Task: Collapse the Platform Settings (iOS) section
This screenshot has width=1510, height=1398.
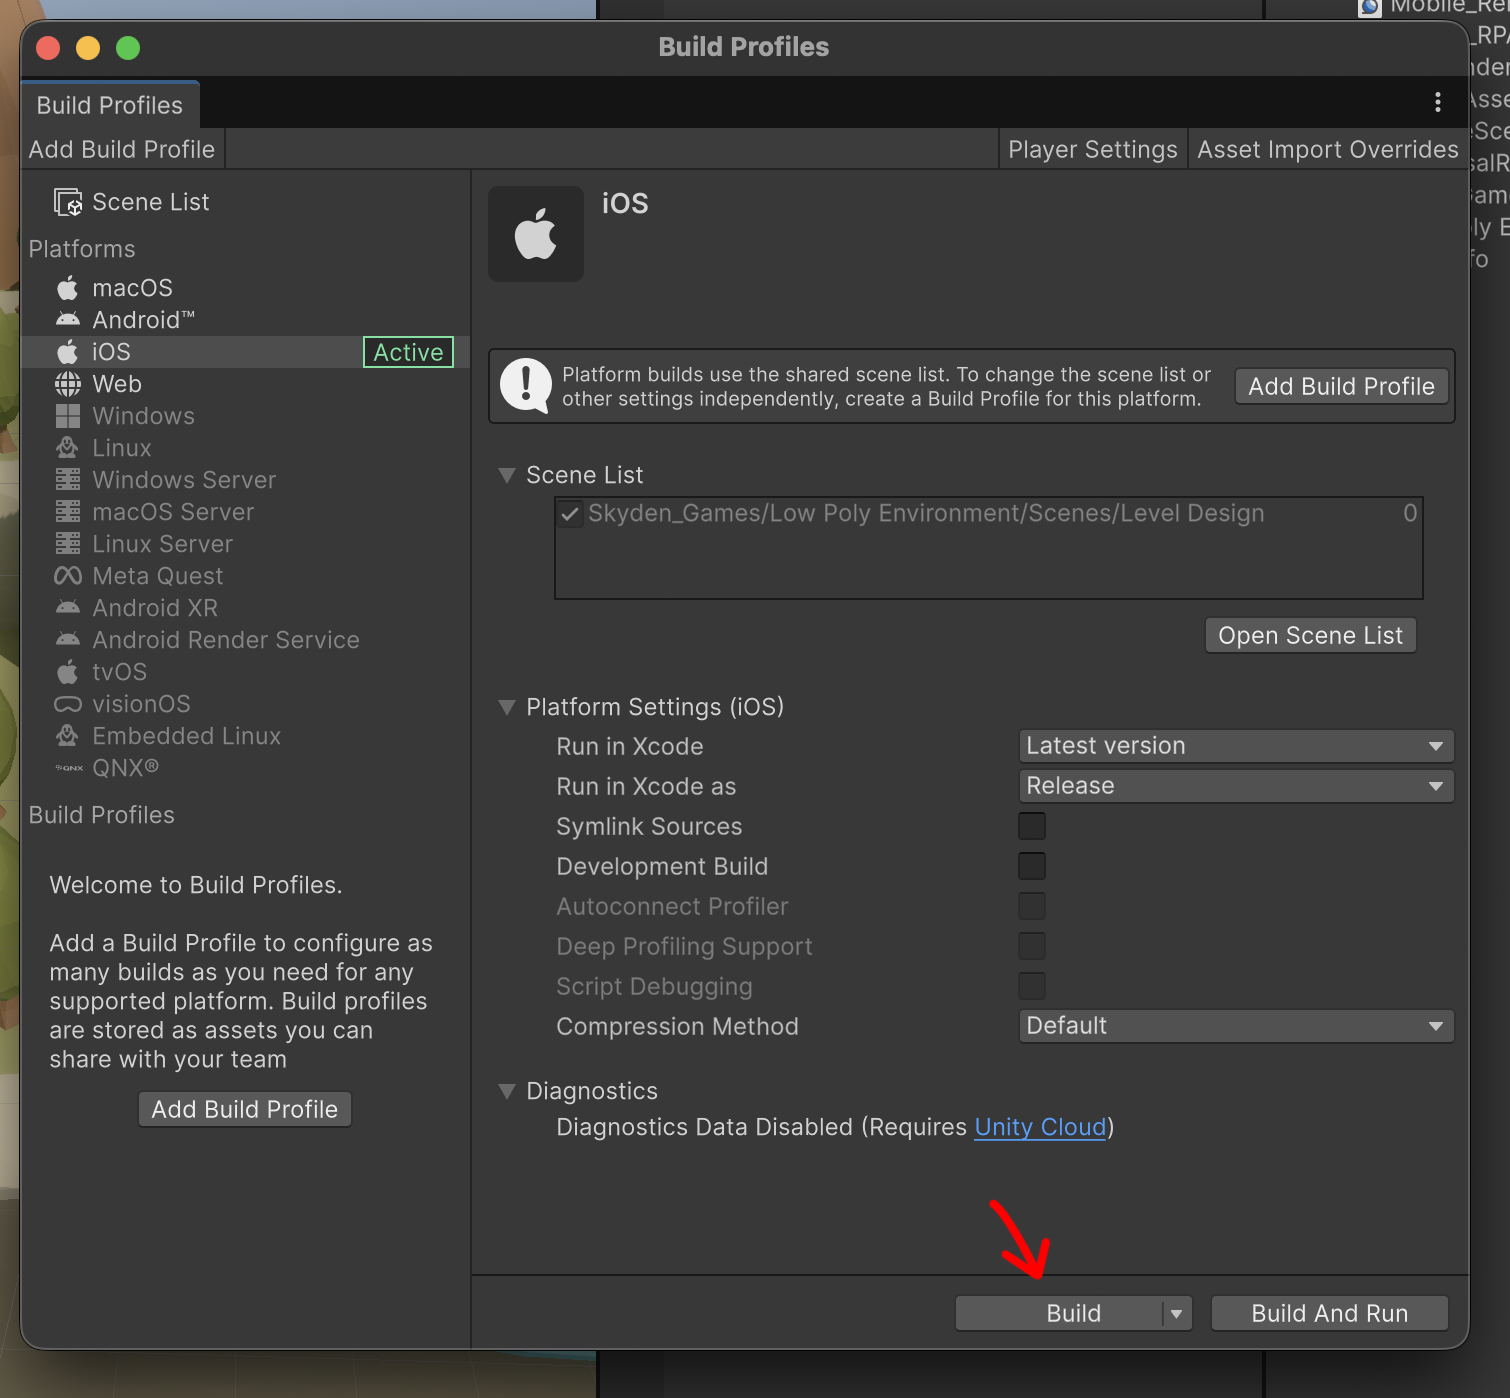Action: click(507, 707)
